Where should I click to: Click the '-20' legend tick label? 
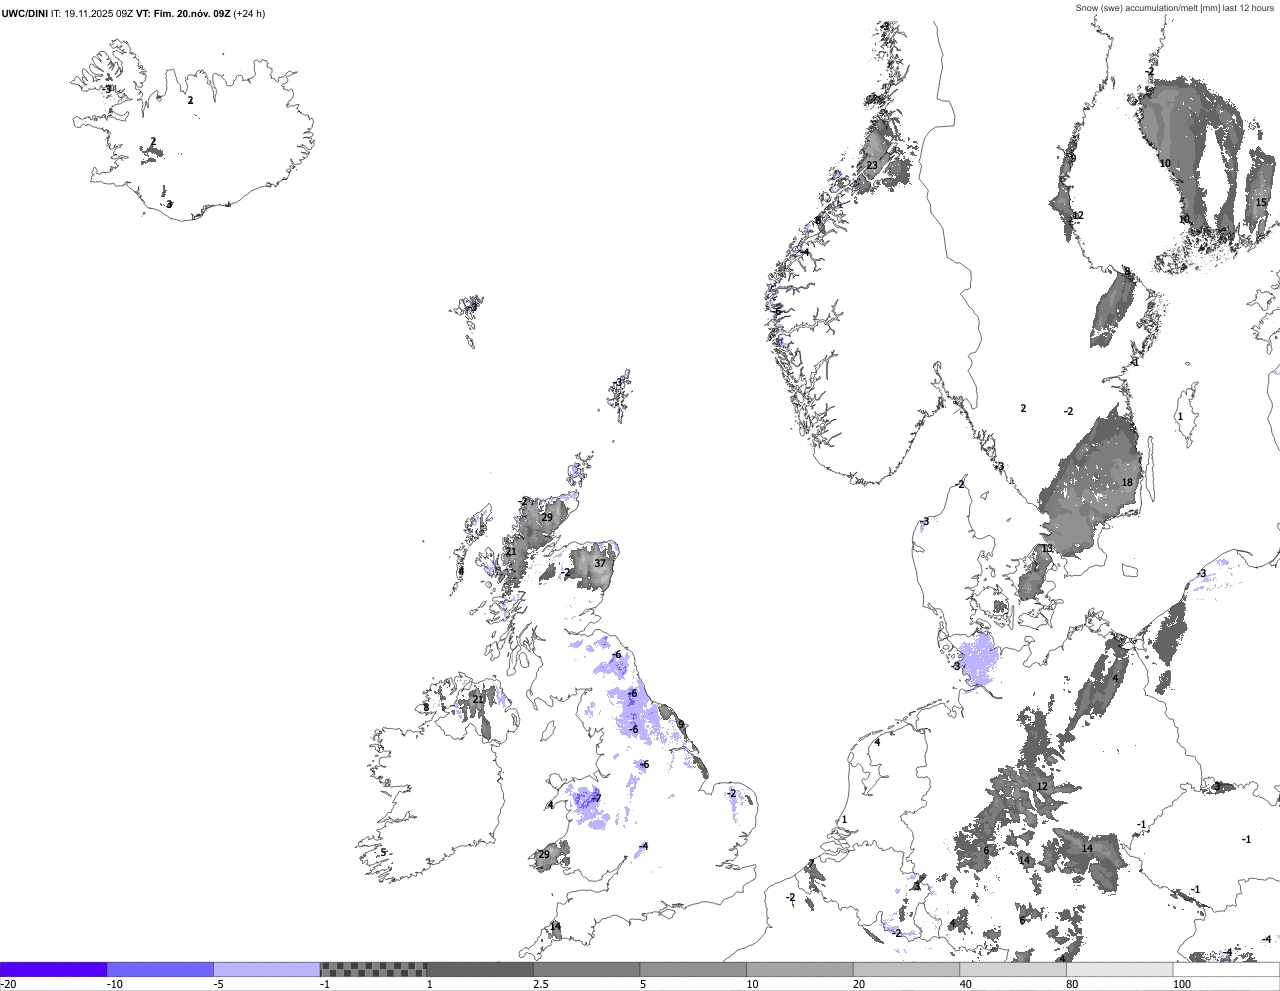8,984
